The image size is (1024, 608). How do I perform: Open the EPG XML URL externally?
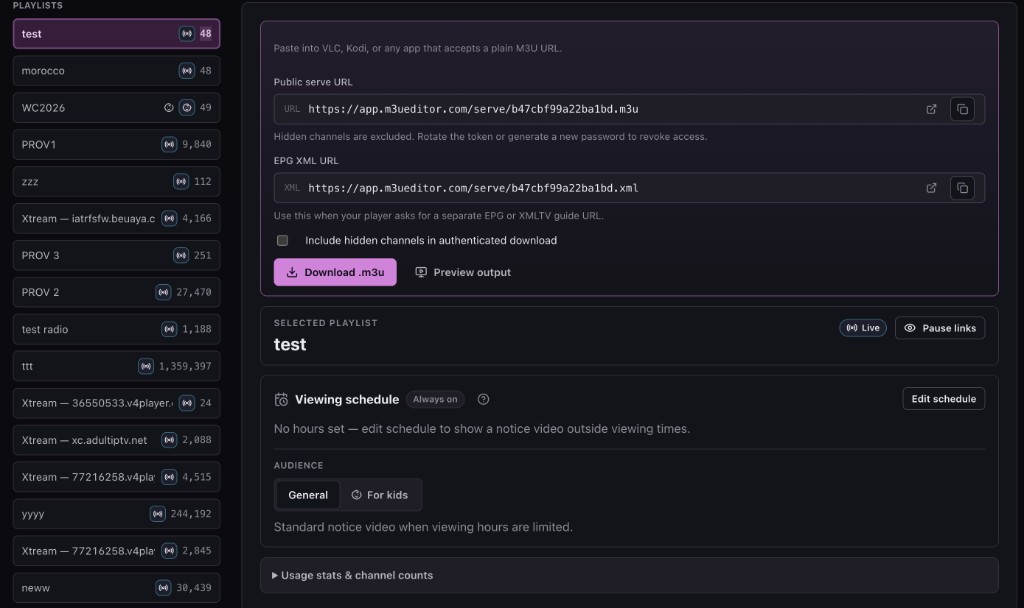click(931, 188)
